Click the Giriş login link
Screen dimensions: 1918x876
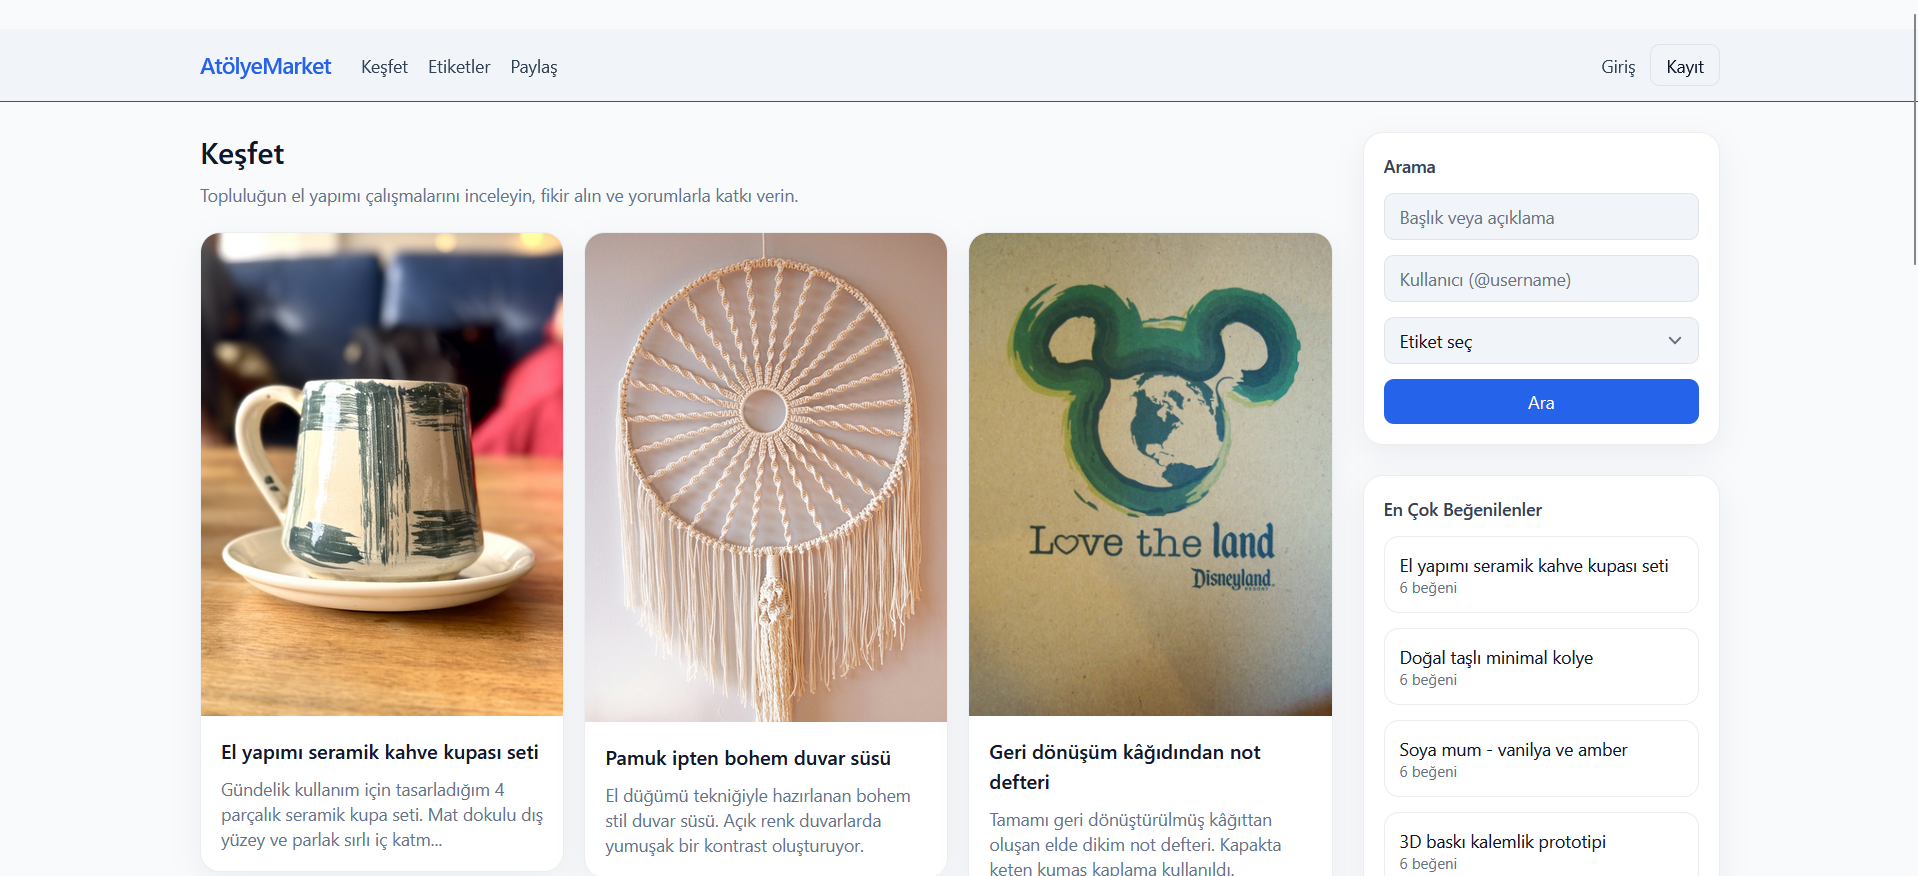tap(1617, 67)
